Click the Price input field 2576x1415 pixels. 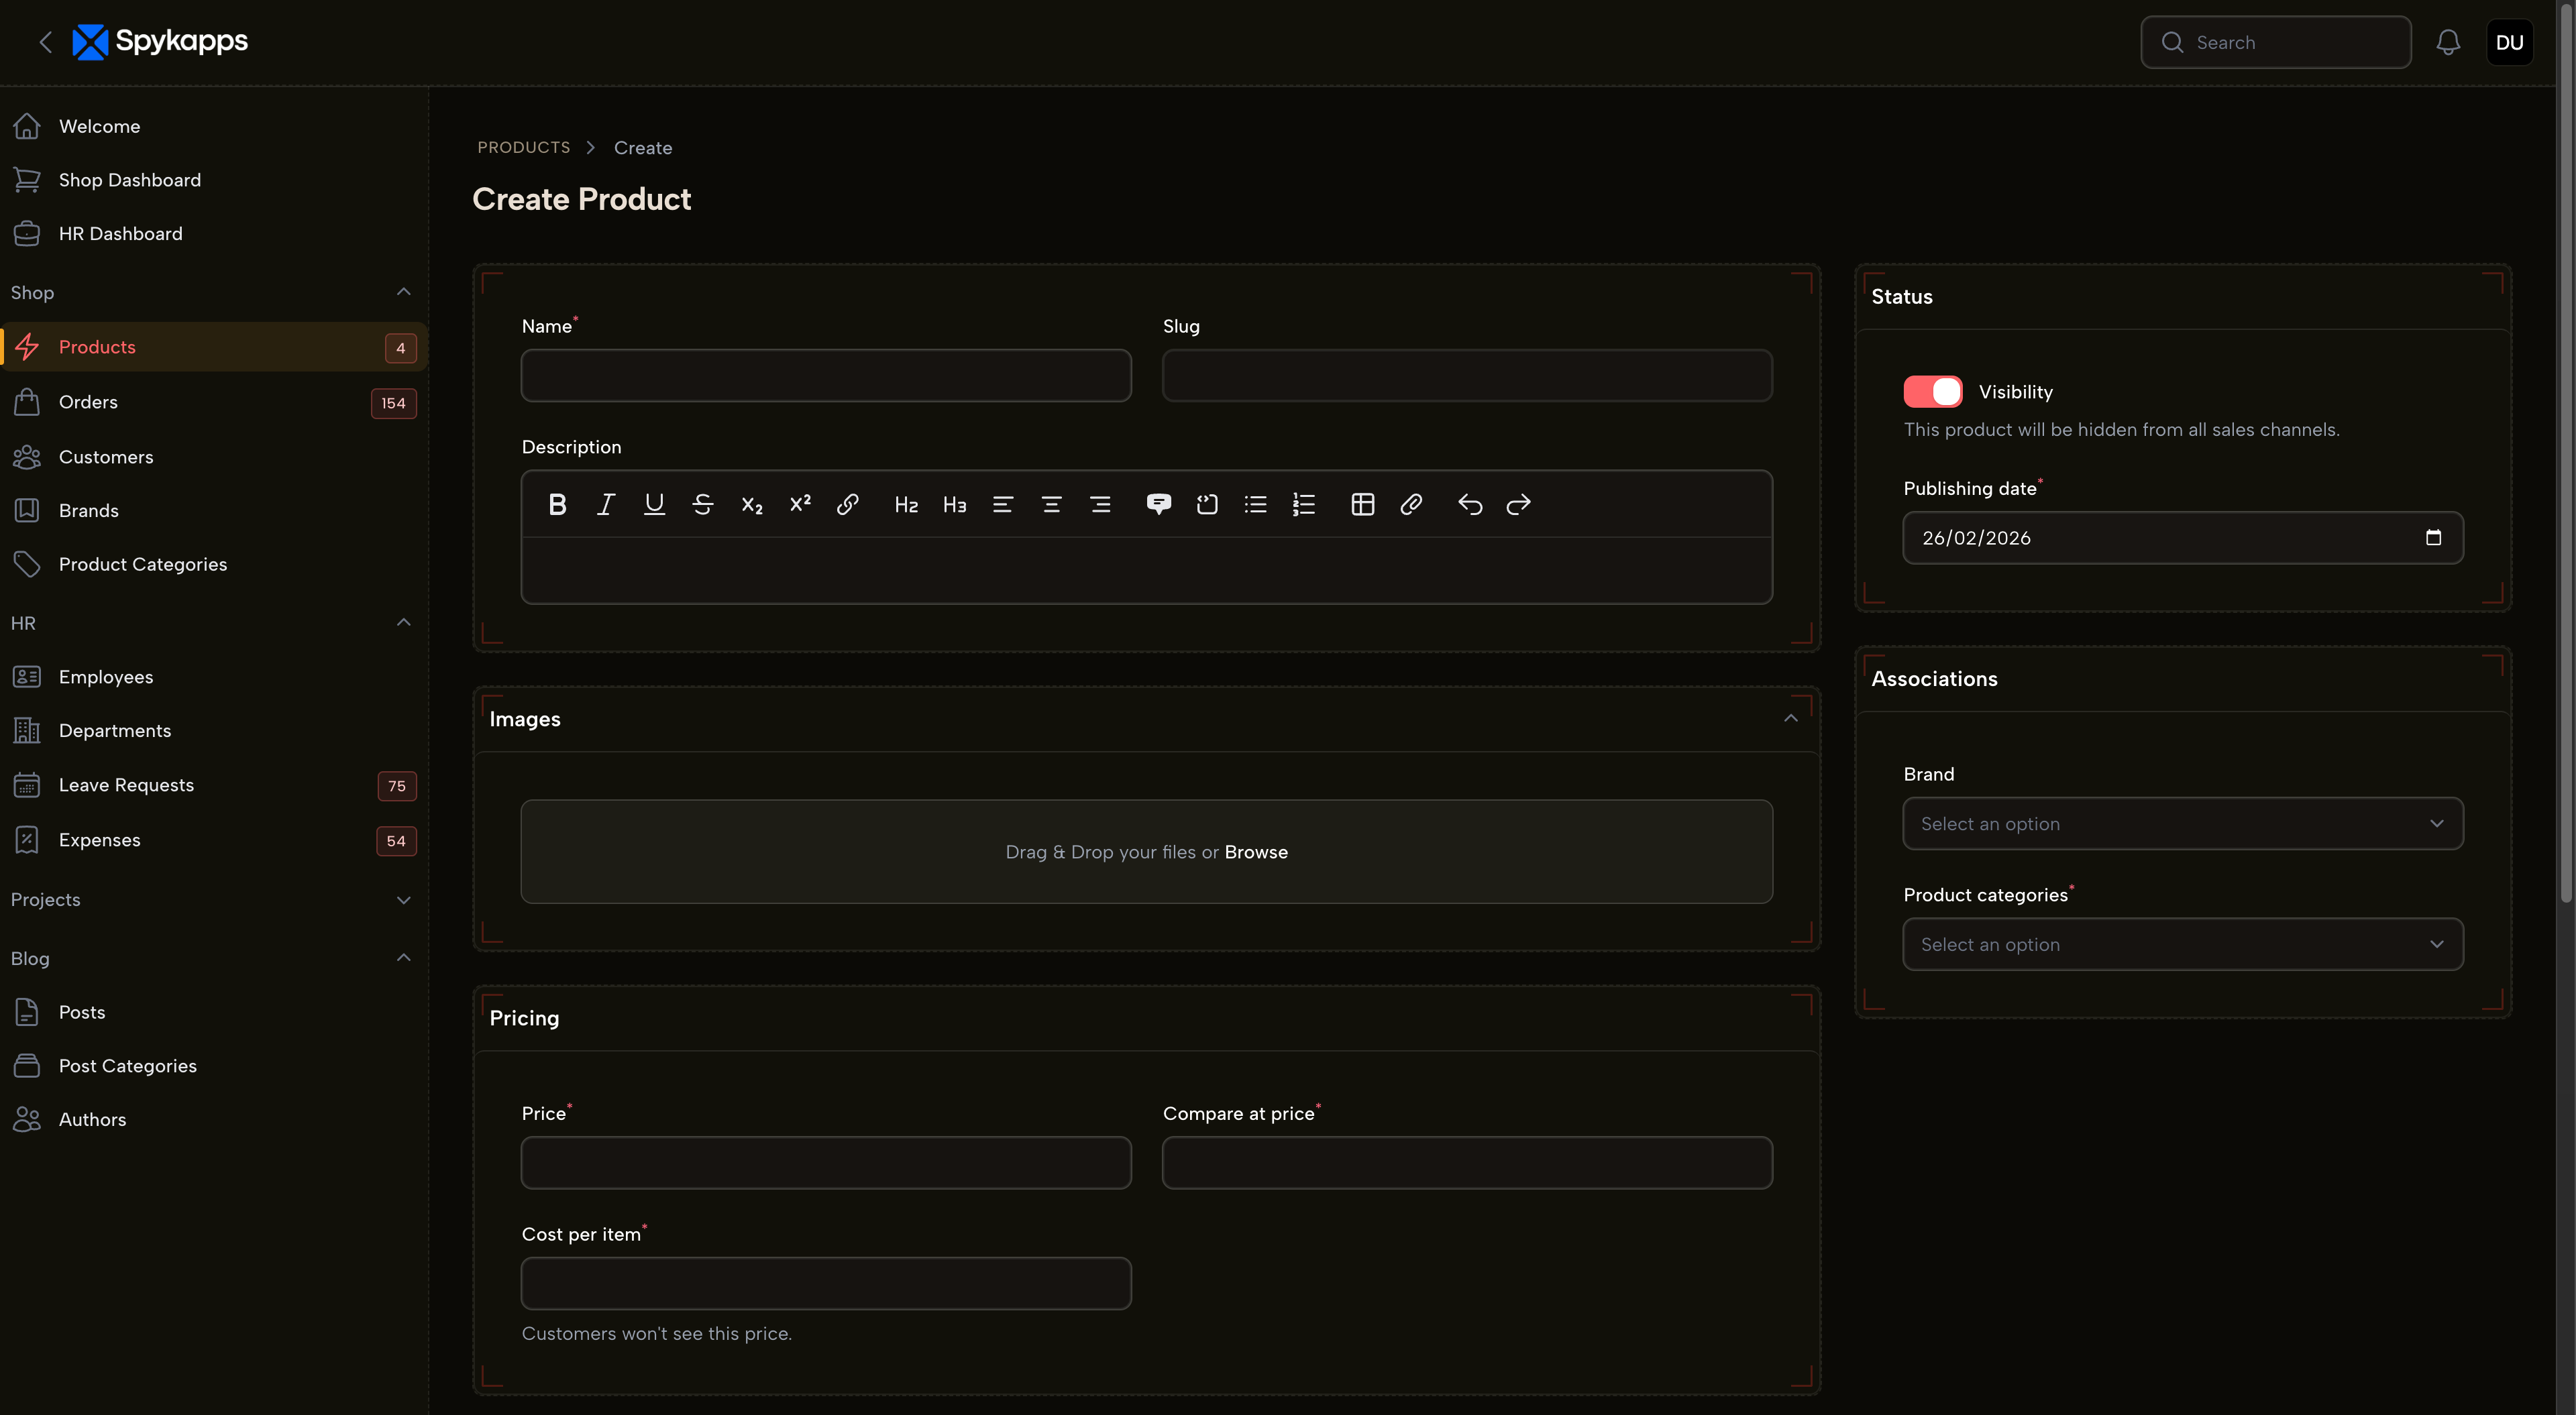tap(825, 1162)
